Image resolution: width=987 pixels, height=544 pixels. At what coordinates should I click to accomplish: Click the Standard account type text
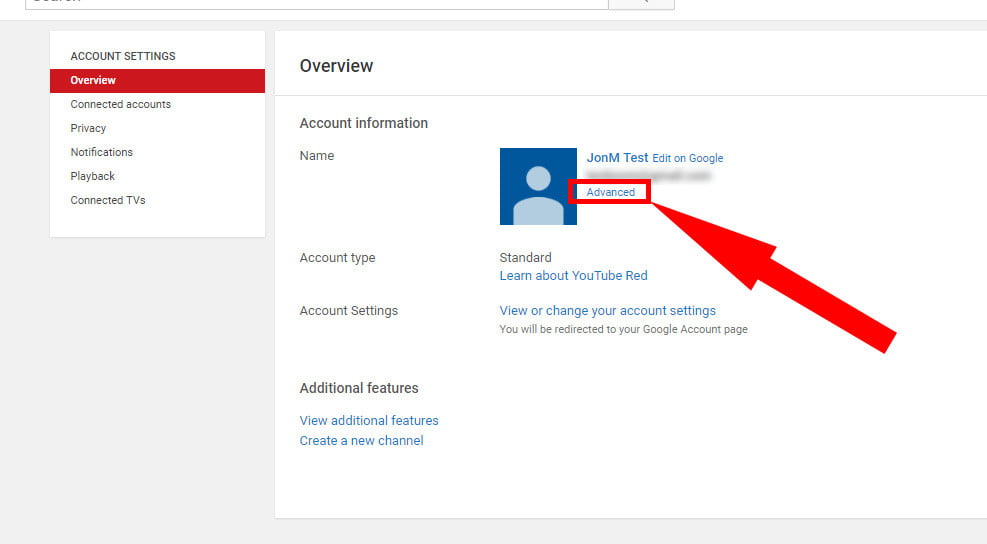tap(526, 258)
